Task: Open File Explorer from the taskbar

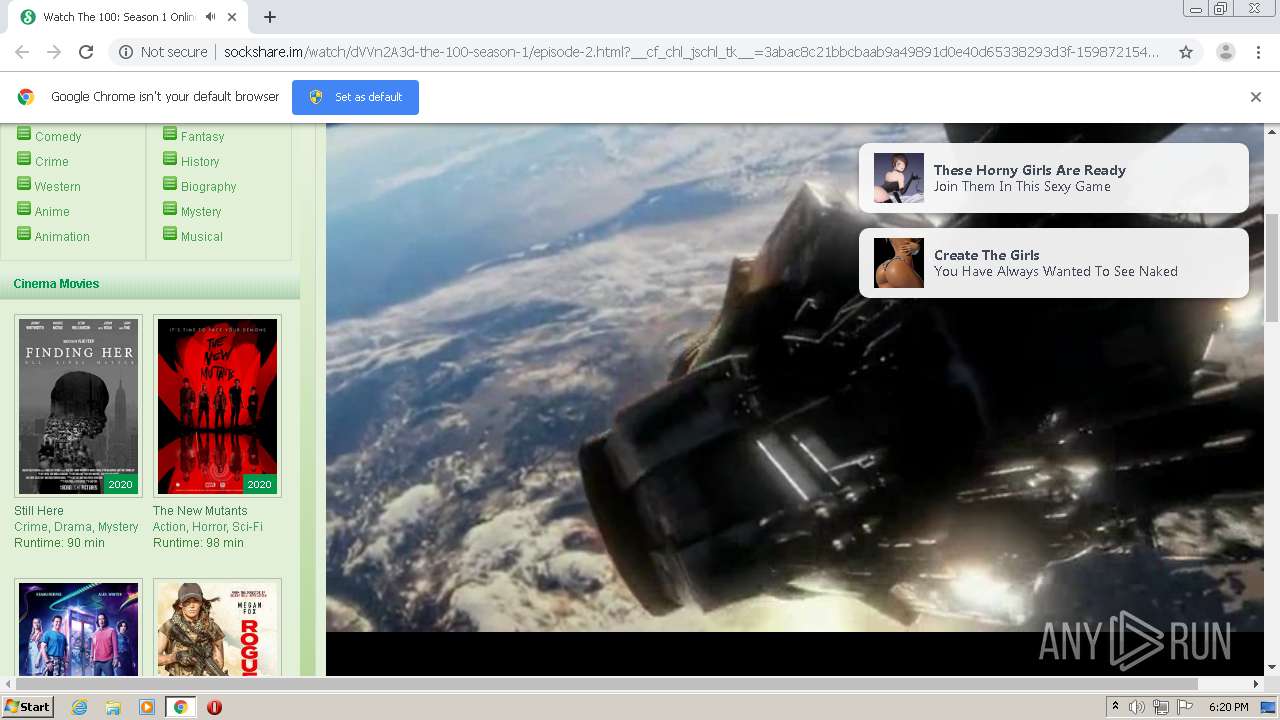Action: (113, 707)
